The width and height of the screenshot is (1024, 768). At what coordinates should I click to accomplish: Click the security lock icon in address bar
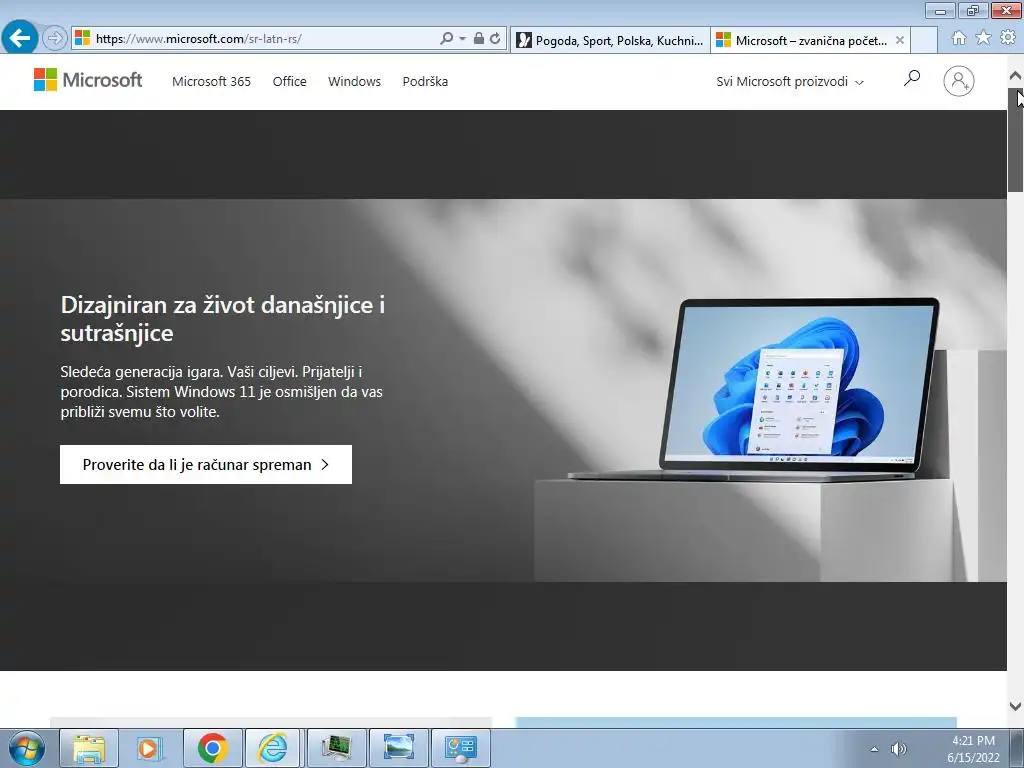[x=479, y=39]
